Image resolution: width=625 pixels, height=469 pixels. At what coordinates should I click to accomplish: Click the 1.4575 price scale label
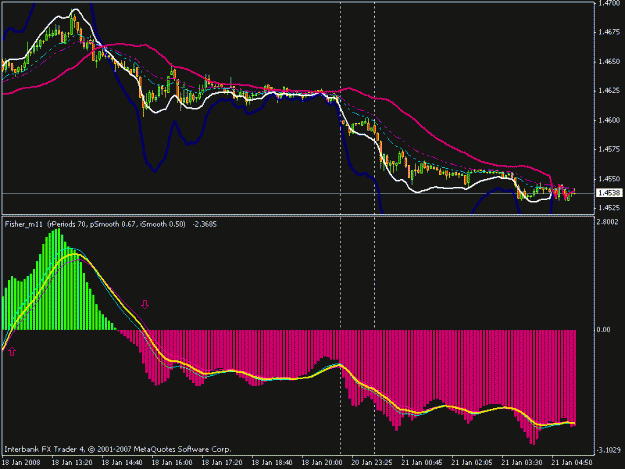[609, 149]
